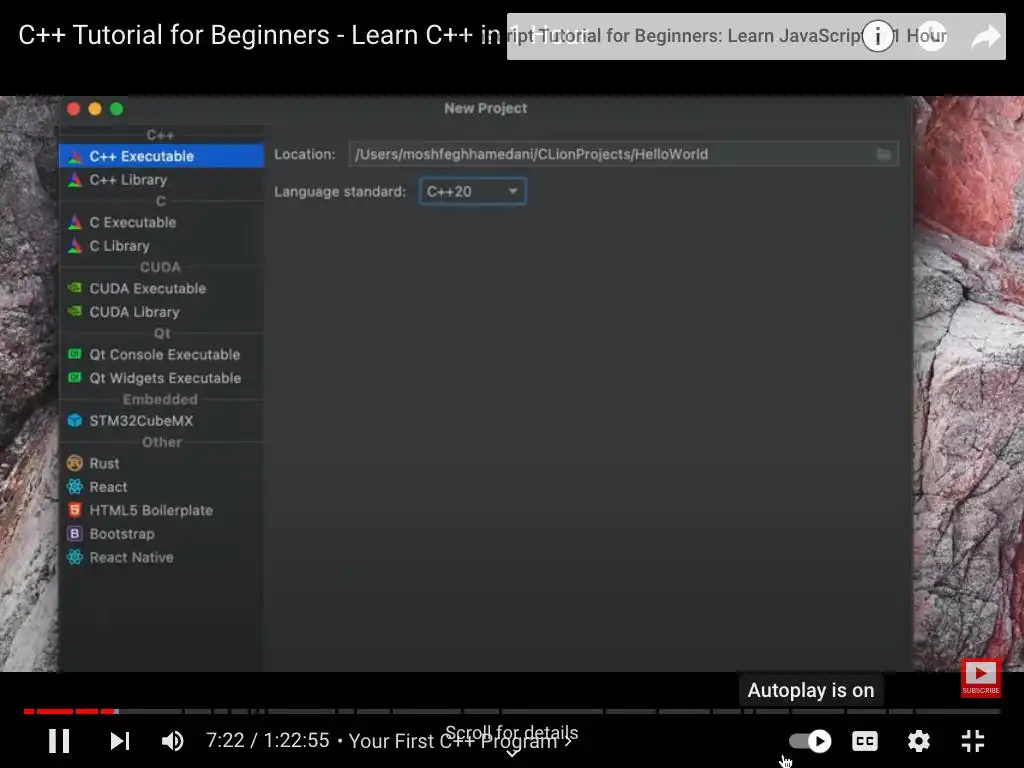Select Rust project type
The image size is (1024, 768).
(161, 463)
